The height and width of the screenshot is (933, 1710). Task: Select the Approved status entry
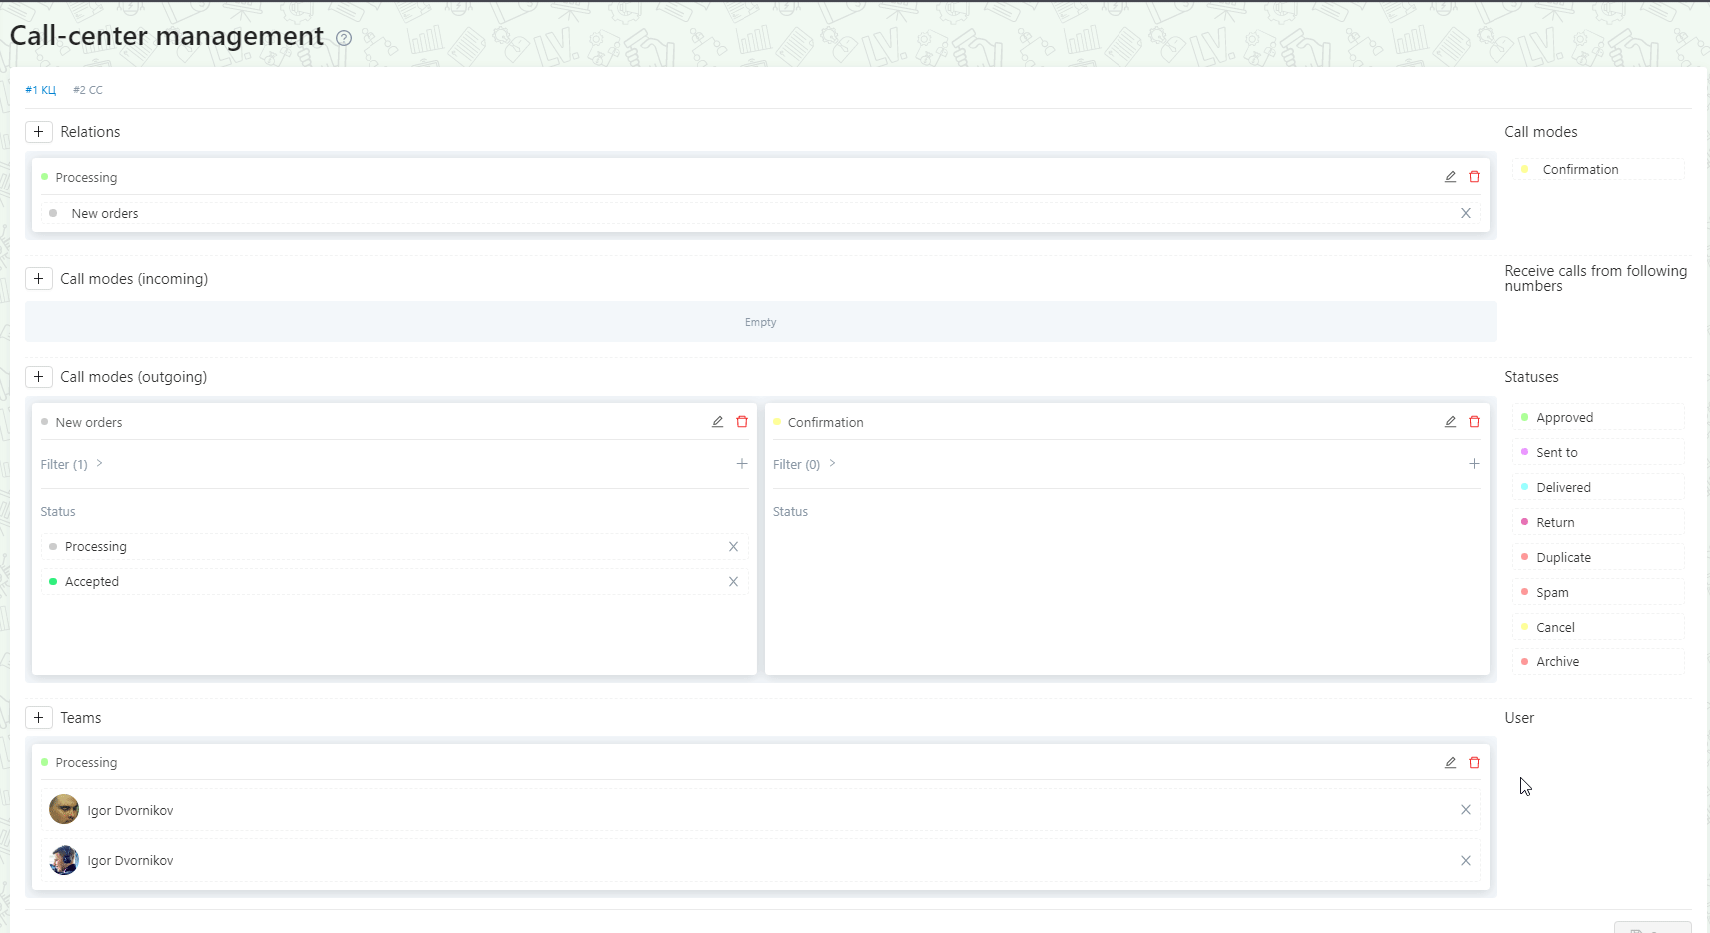point(1565,416)
